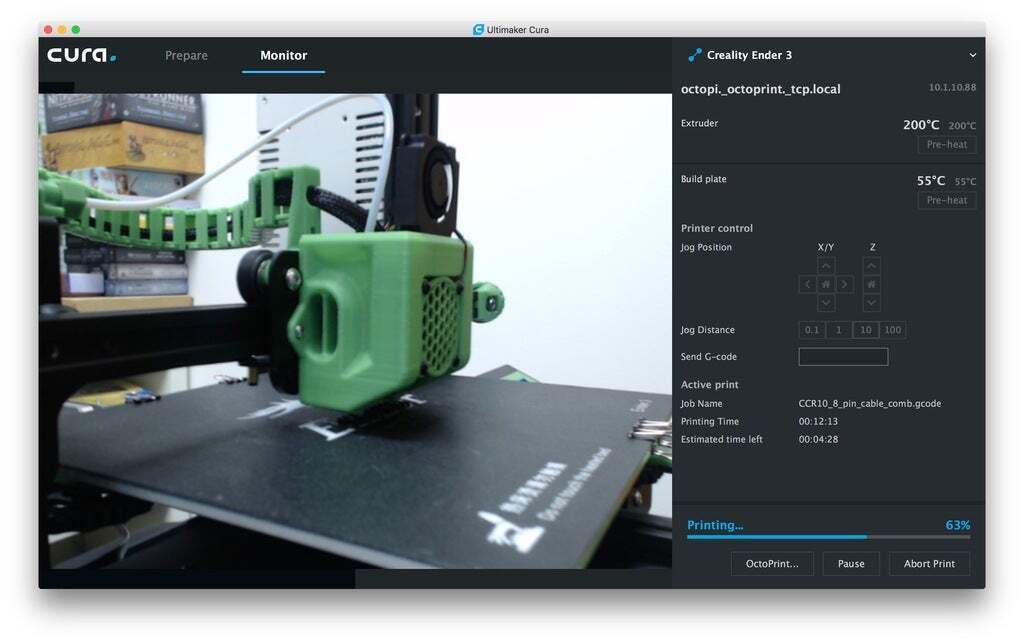
Task: Click the Creality Ender 3 printer icon
Action: [x=695, y=56]
